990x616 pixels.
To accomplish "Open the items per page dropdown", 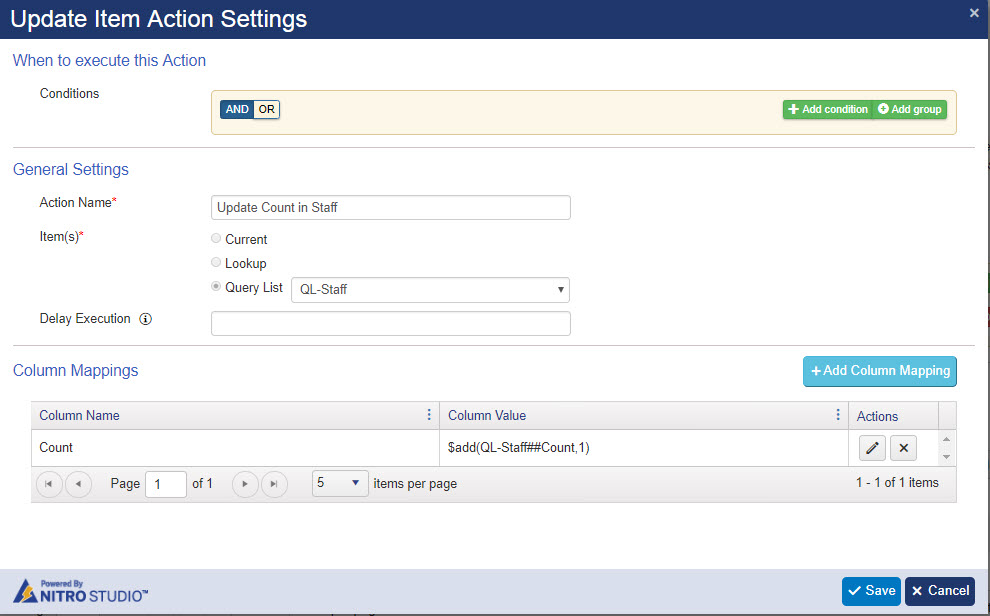I will [x=340, y=483].
